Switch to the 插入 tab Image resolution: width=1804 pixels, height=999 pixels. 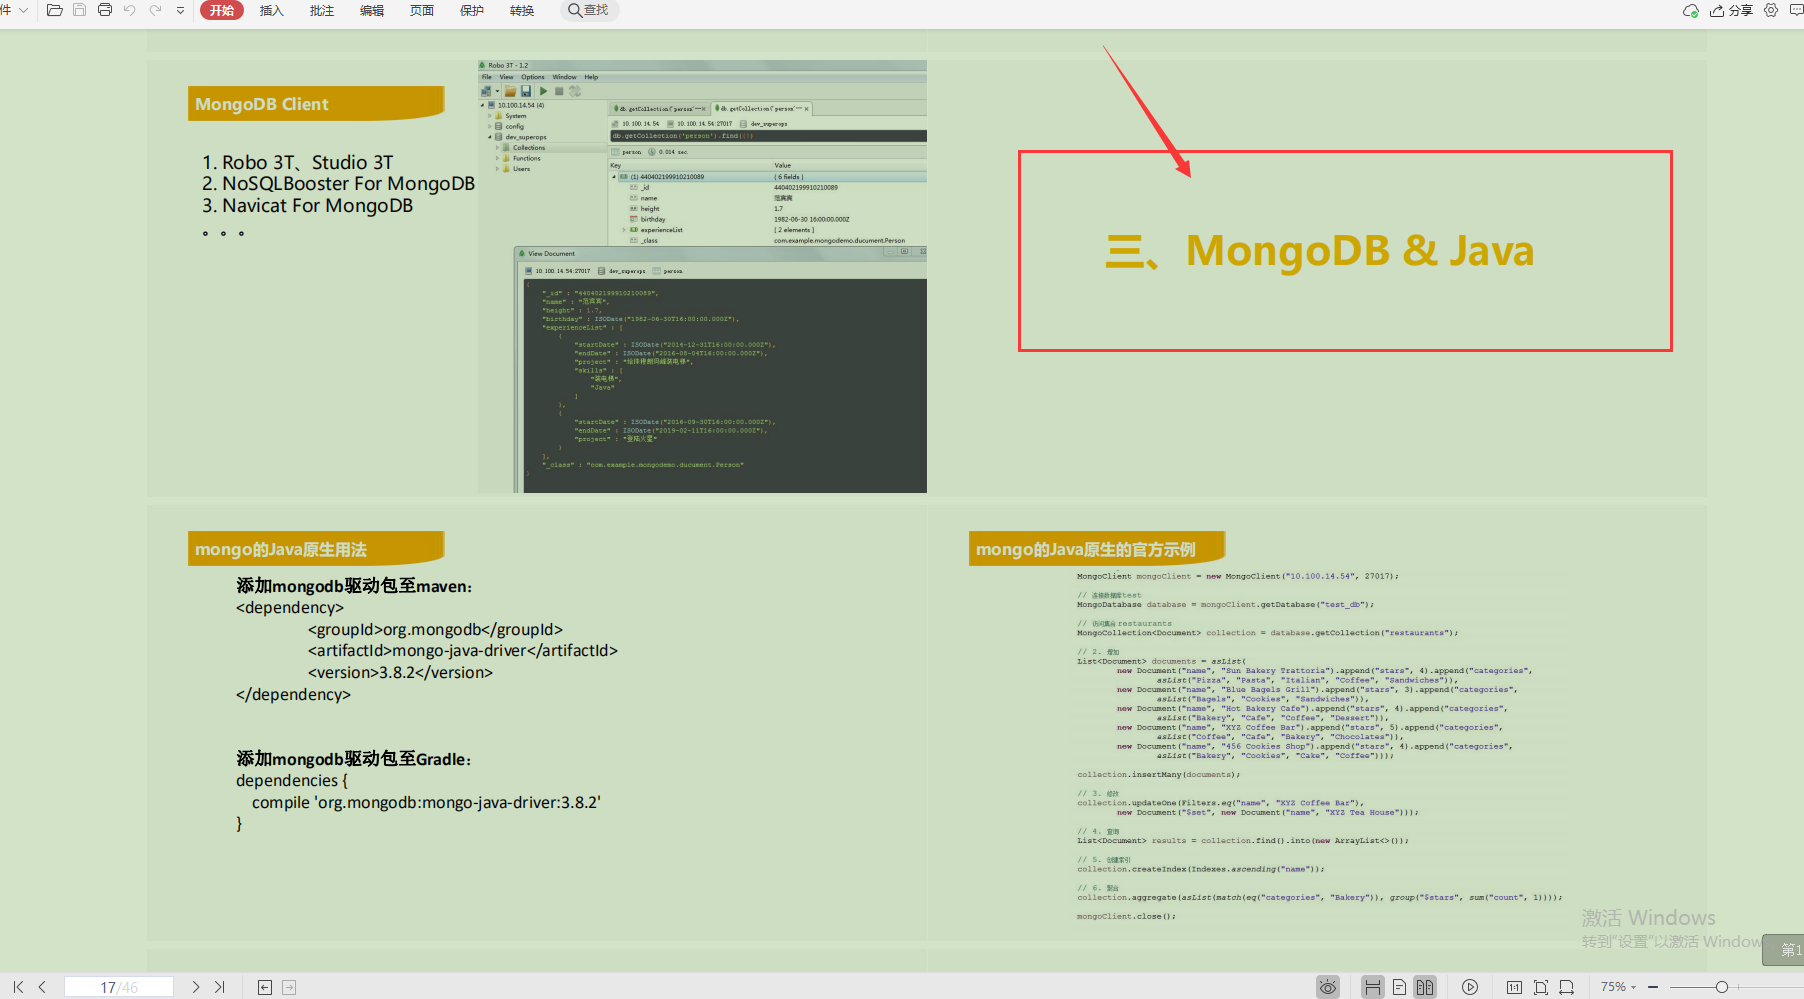click(271, 10)
